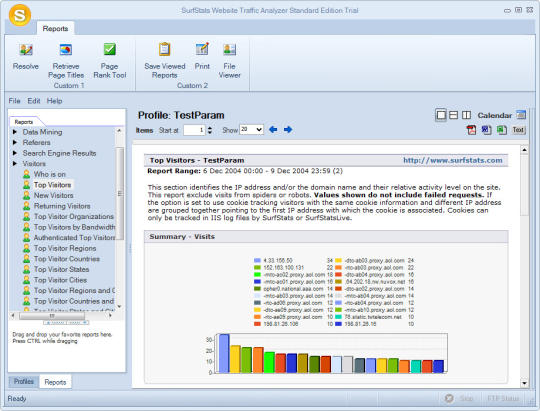Viewport: 540px width, 411px height.
Task: Expand the Data Mining tree node
Action: tap(15, 132)
